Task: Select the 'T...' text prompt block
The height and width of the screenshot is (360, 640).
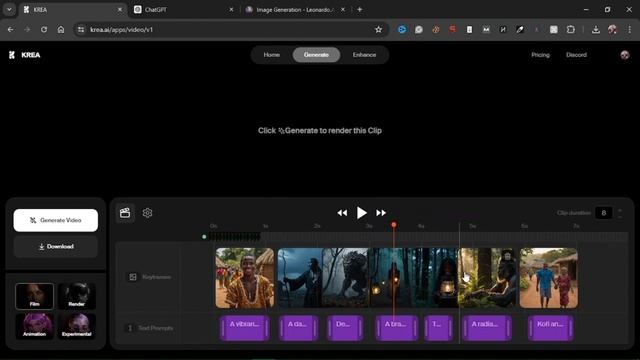Action: 438,328
